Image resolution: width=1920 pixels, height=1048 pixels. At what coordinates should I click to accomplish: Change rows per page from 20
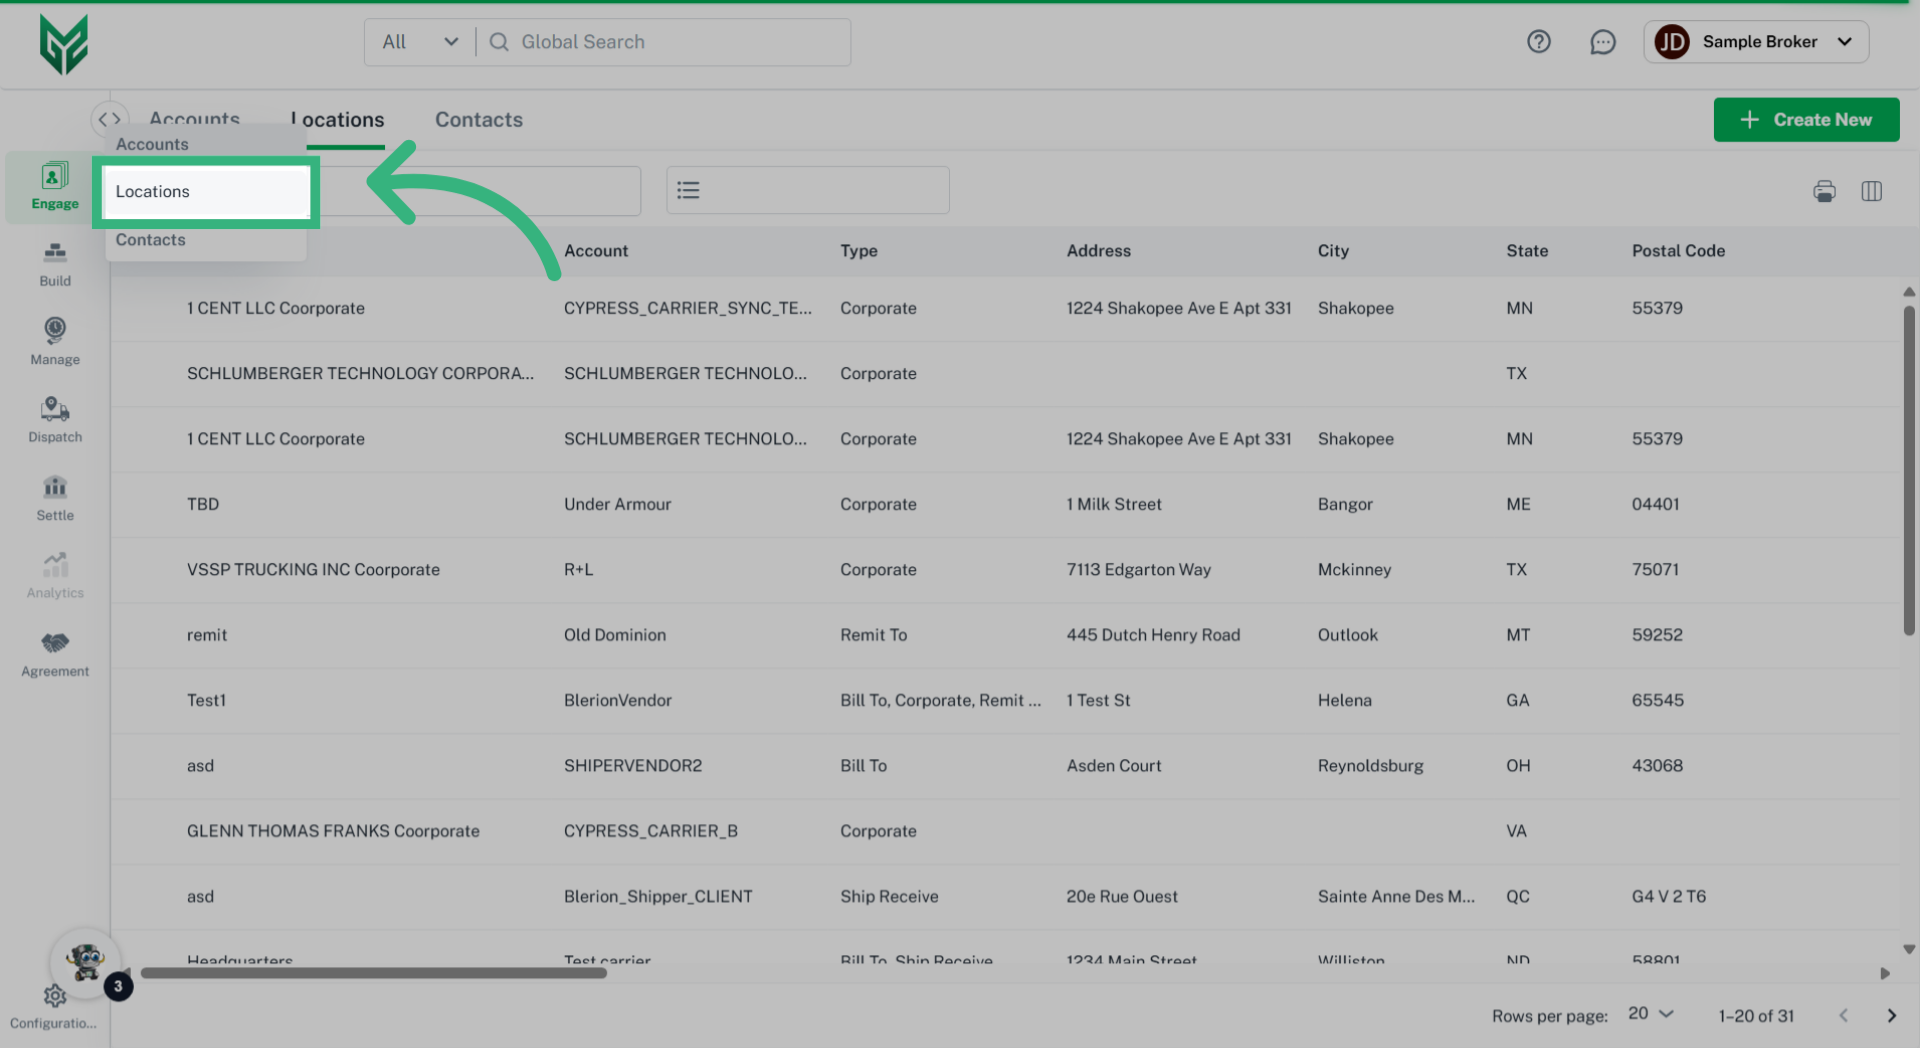tap(1650, 1014)
